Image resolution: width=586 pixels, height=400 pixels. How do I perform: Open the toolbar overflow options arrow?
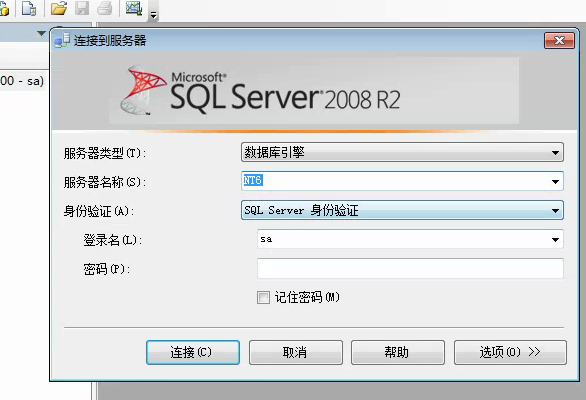(153, 15)
